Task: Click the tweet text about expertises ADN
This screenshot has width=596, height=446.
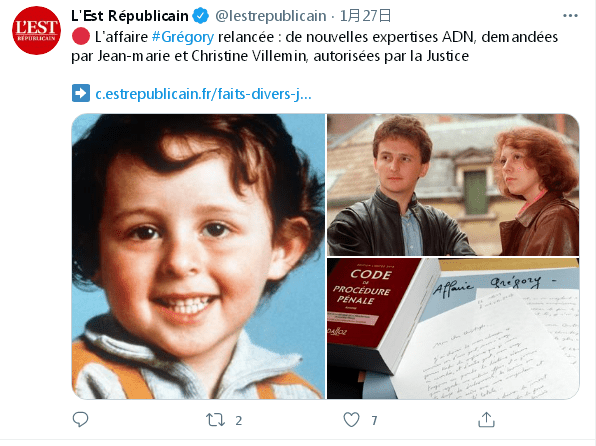Action: [315, 46]
